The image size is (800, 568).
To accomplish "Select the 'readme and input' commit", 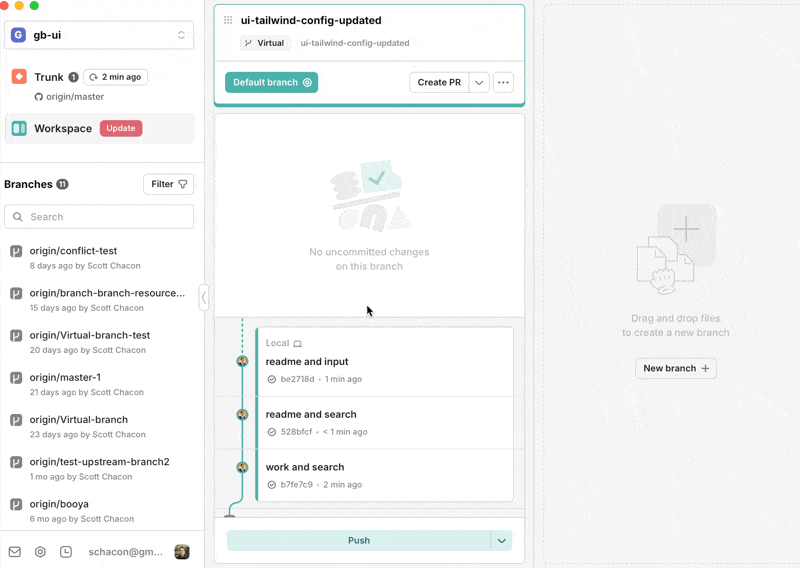I will (x=307, y=362).
